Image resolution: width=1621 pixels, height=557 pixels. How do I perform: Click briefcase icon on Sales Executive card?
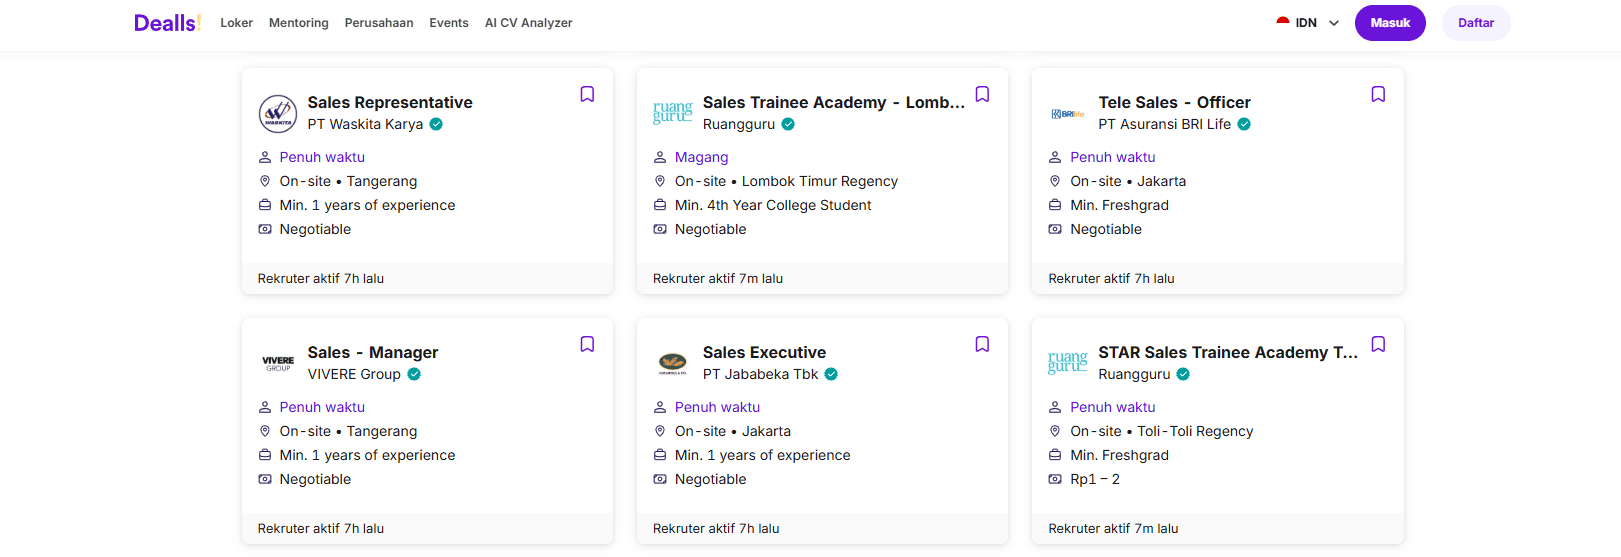click(660, 455)
